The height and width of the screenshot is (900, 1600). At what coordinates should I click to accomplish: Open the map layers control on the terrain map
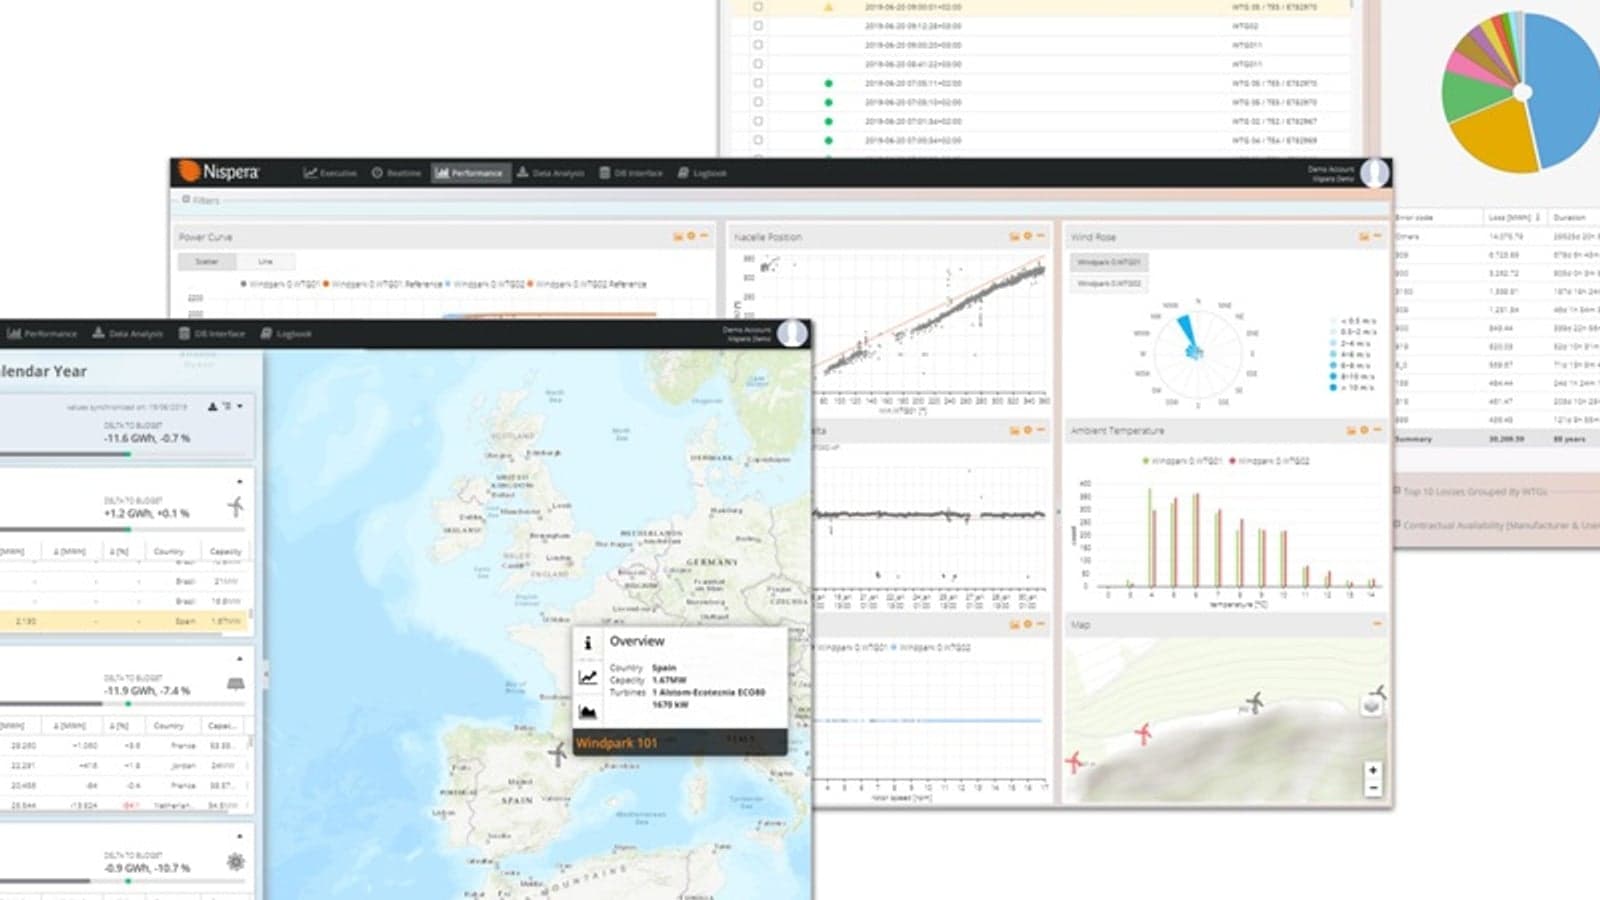pyautogui.click(x=1372, y=706)
